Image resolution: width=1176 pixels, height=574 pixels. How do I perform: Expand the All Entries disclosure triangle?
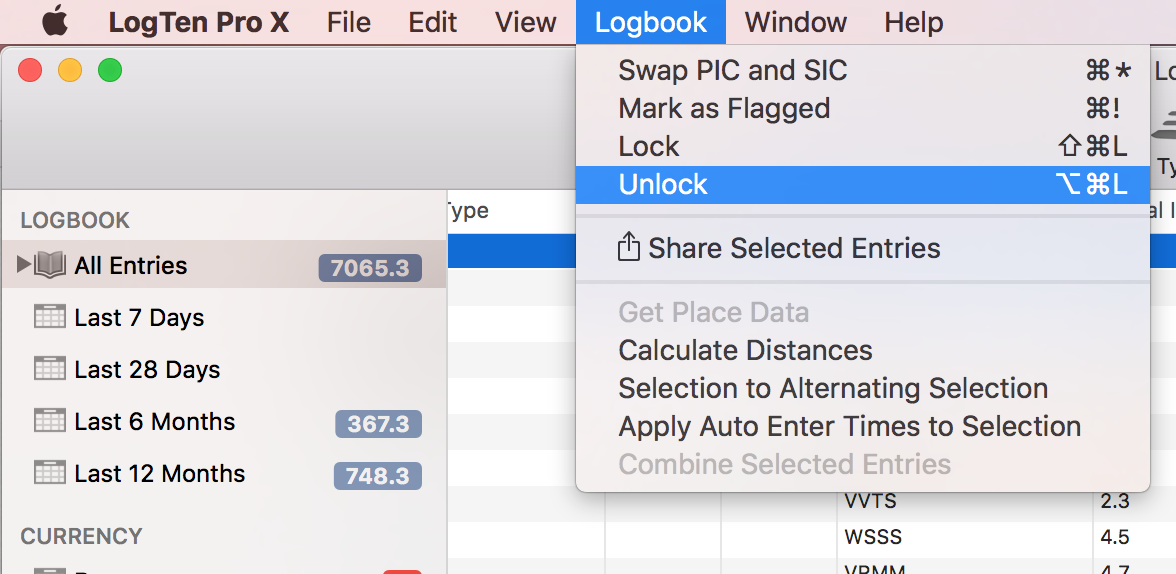pos(23,264)
